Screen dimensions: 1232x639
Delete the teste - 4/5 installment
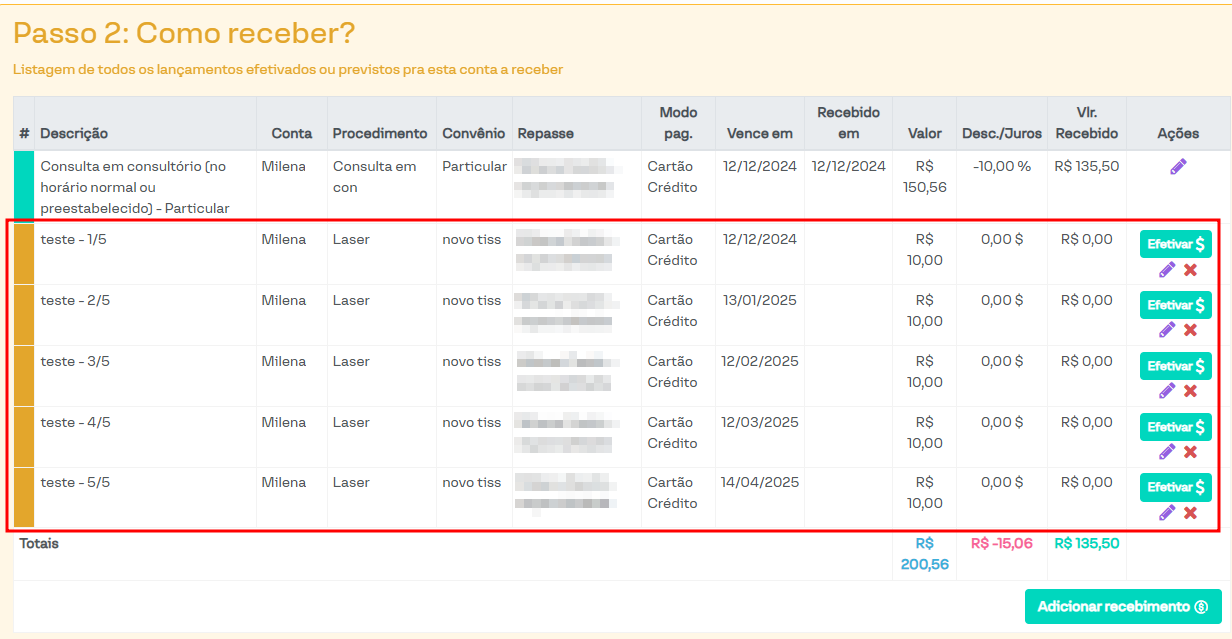(x=1190, y=452)
